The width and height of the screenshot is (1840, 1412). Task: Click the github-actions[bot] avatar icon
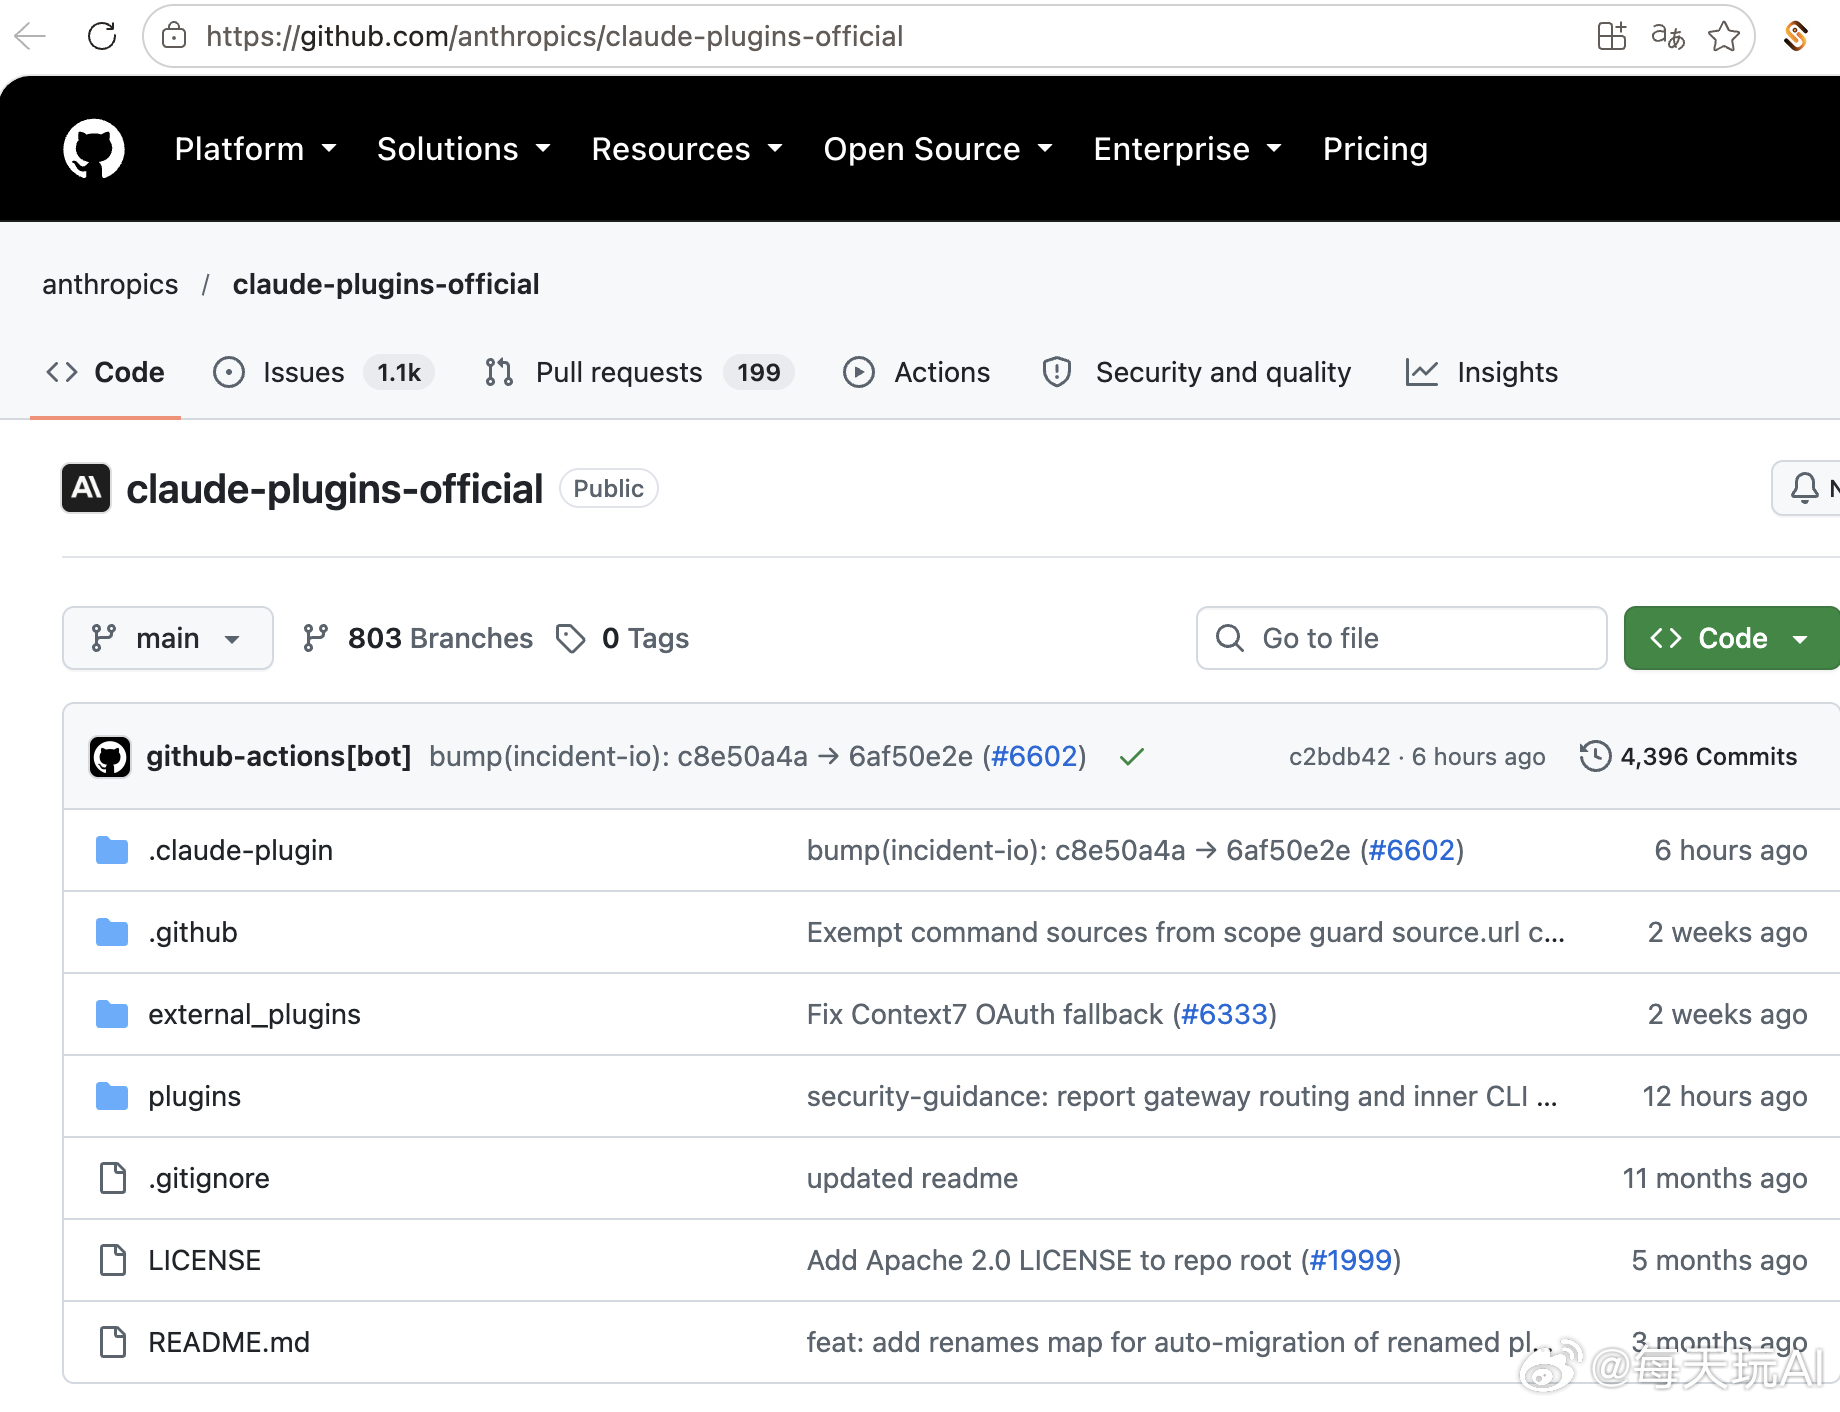pyautogui.click(x=110, y=757)
